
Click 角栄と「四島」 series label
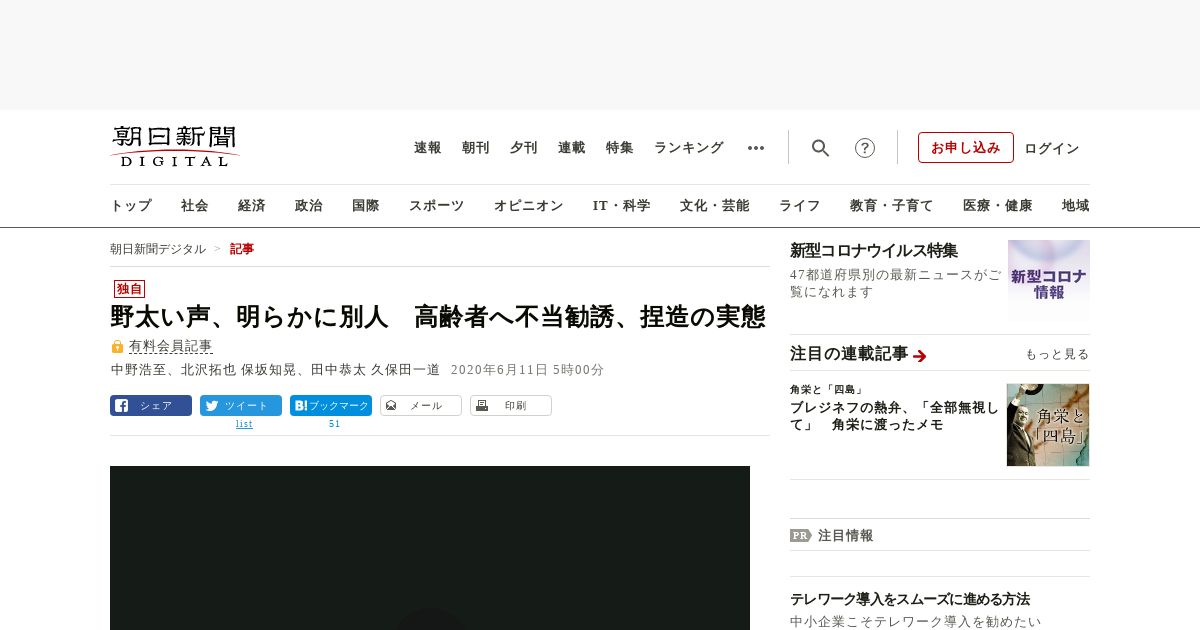click(x=826, y=389)
